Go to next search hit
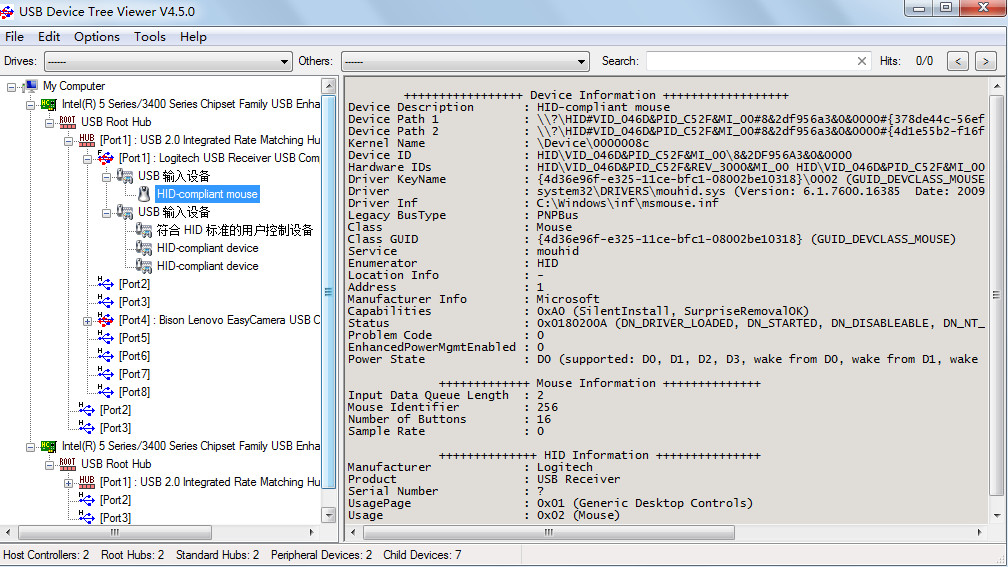 986,62
